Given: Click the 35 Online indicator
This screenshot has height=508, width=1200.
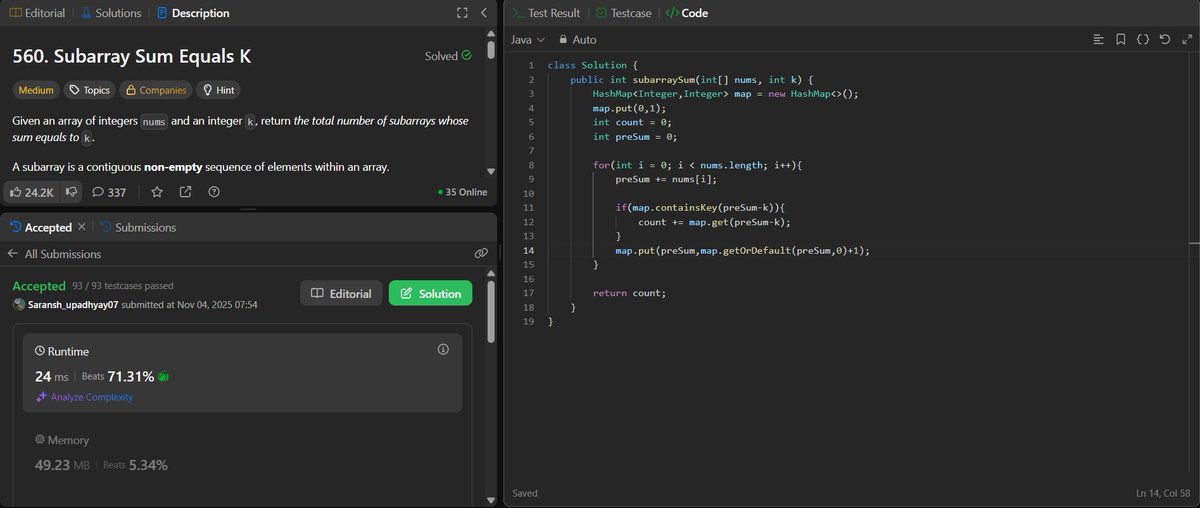Looking at the screenshot, I should (462, 192).
